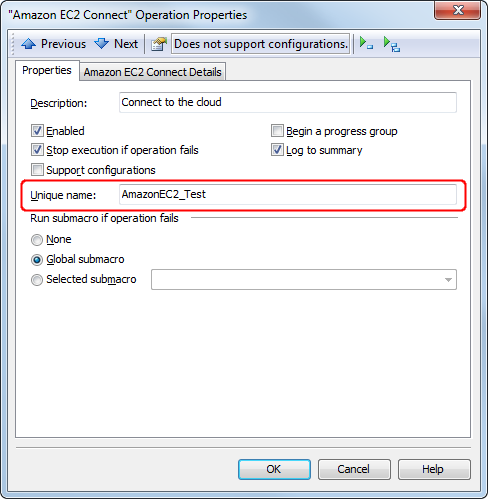The width and height of the screenshot is (488, 499).
Task: Switch to Amazon EC2 Connect Details tab
Action: coord(153,72)
